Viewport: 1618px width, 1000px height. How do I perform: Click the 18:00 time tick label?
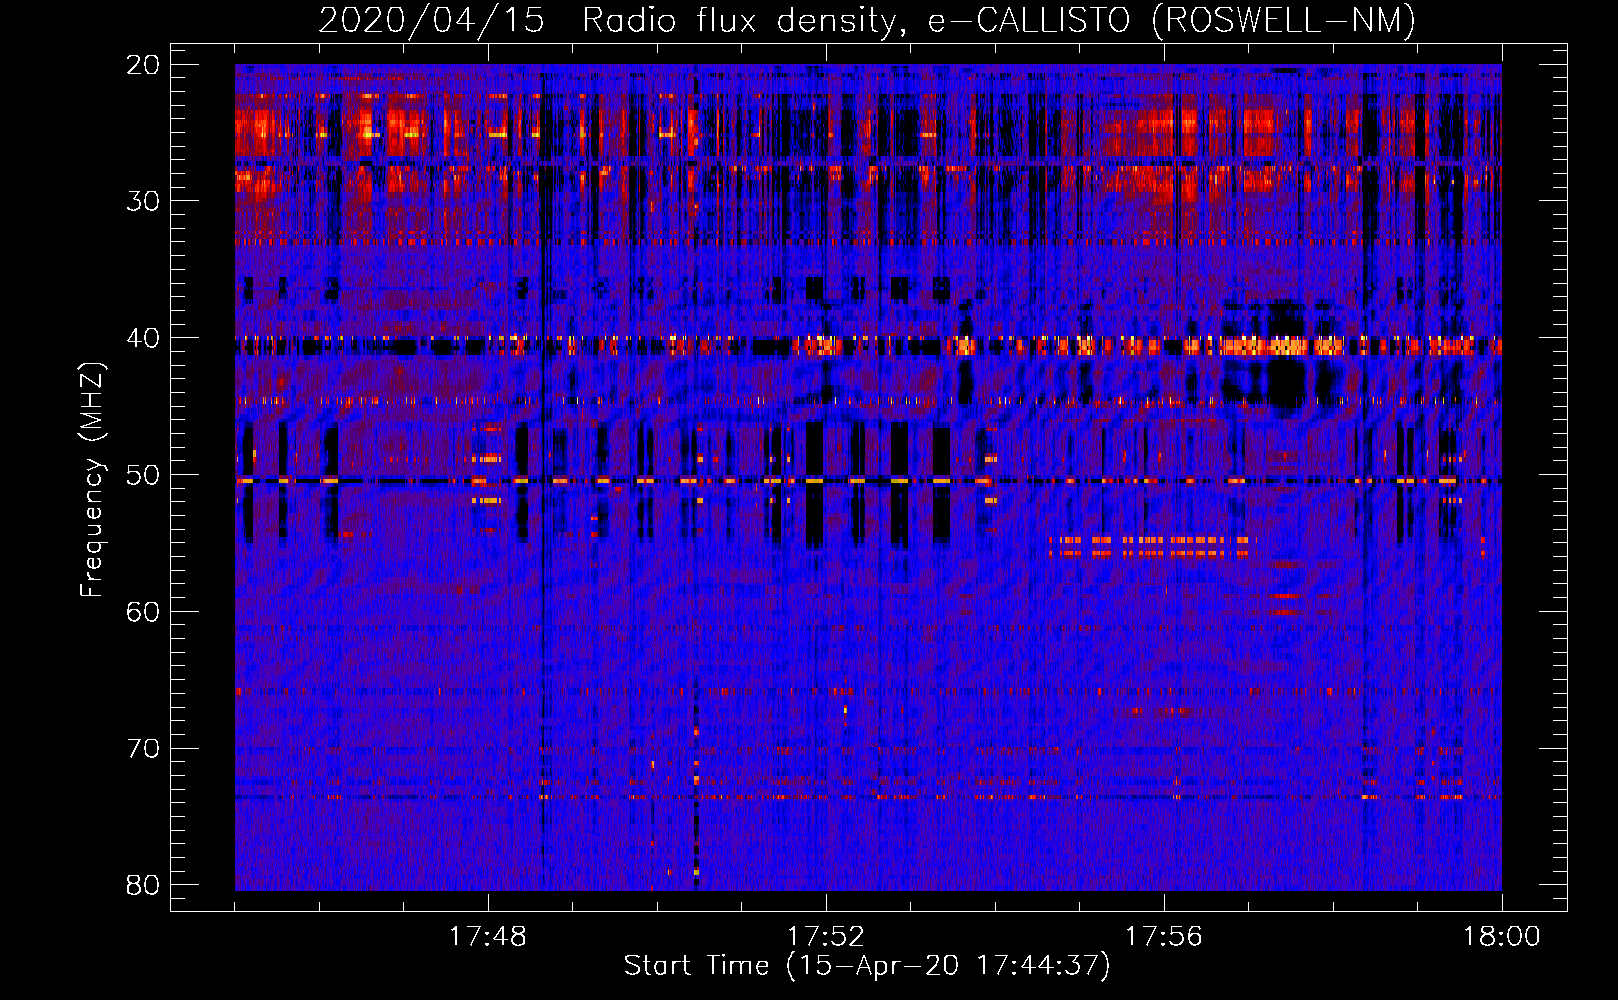[x=1502, y=937]
